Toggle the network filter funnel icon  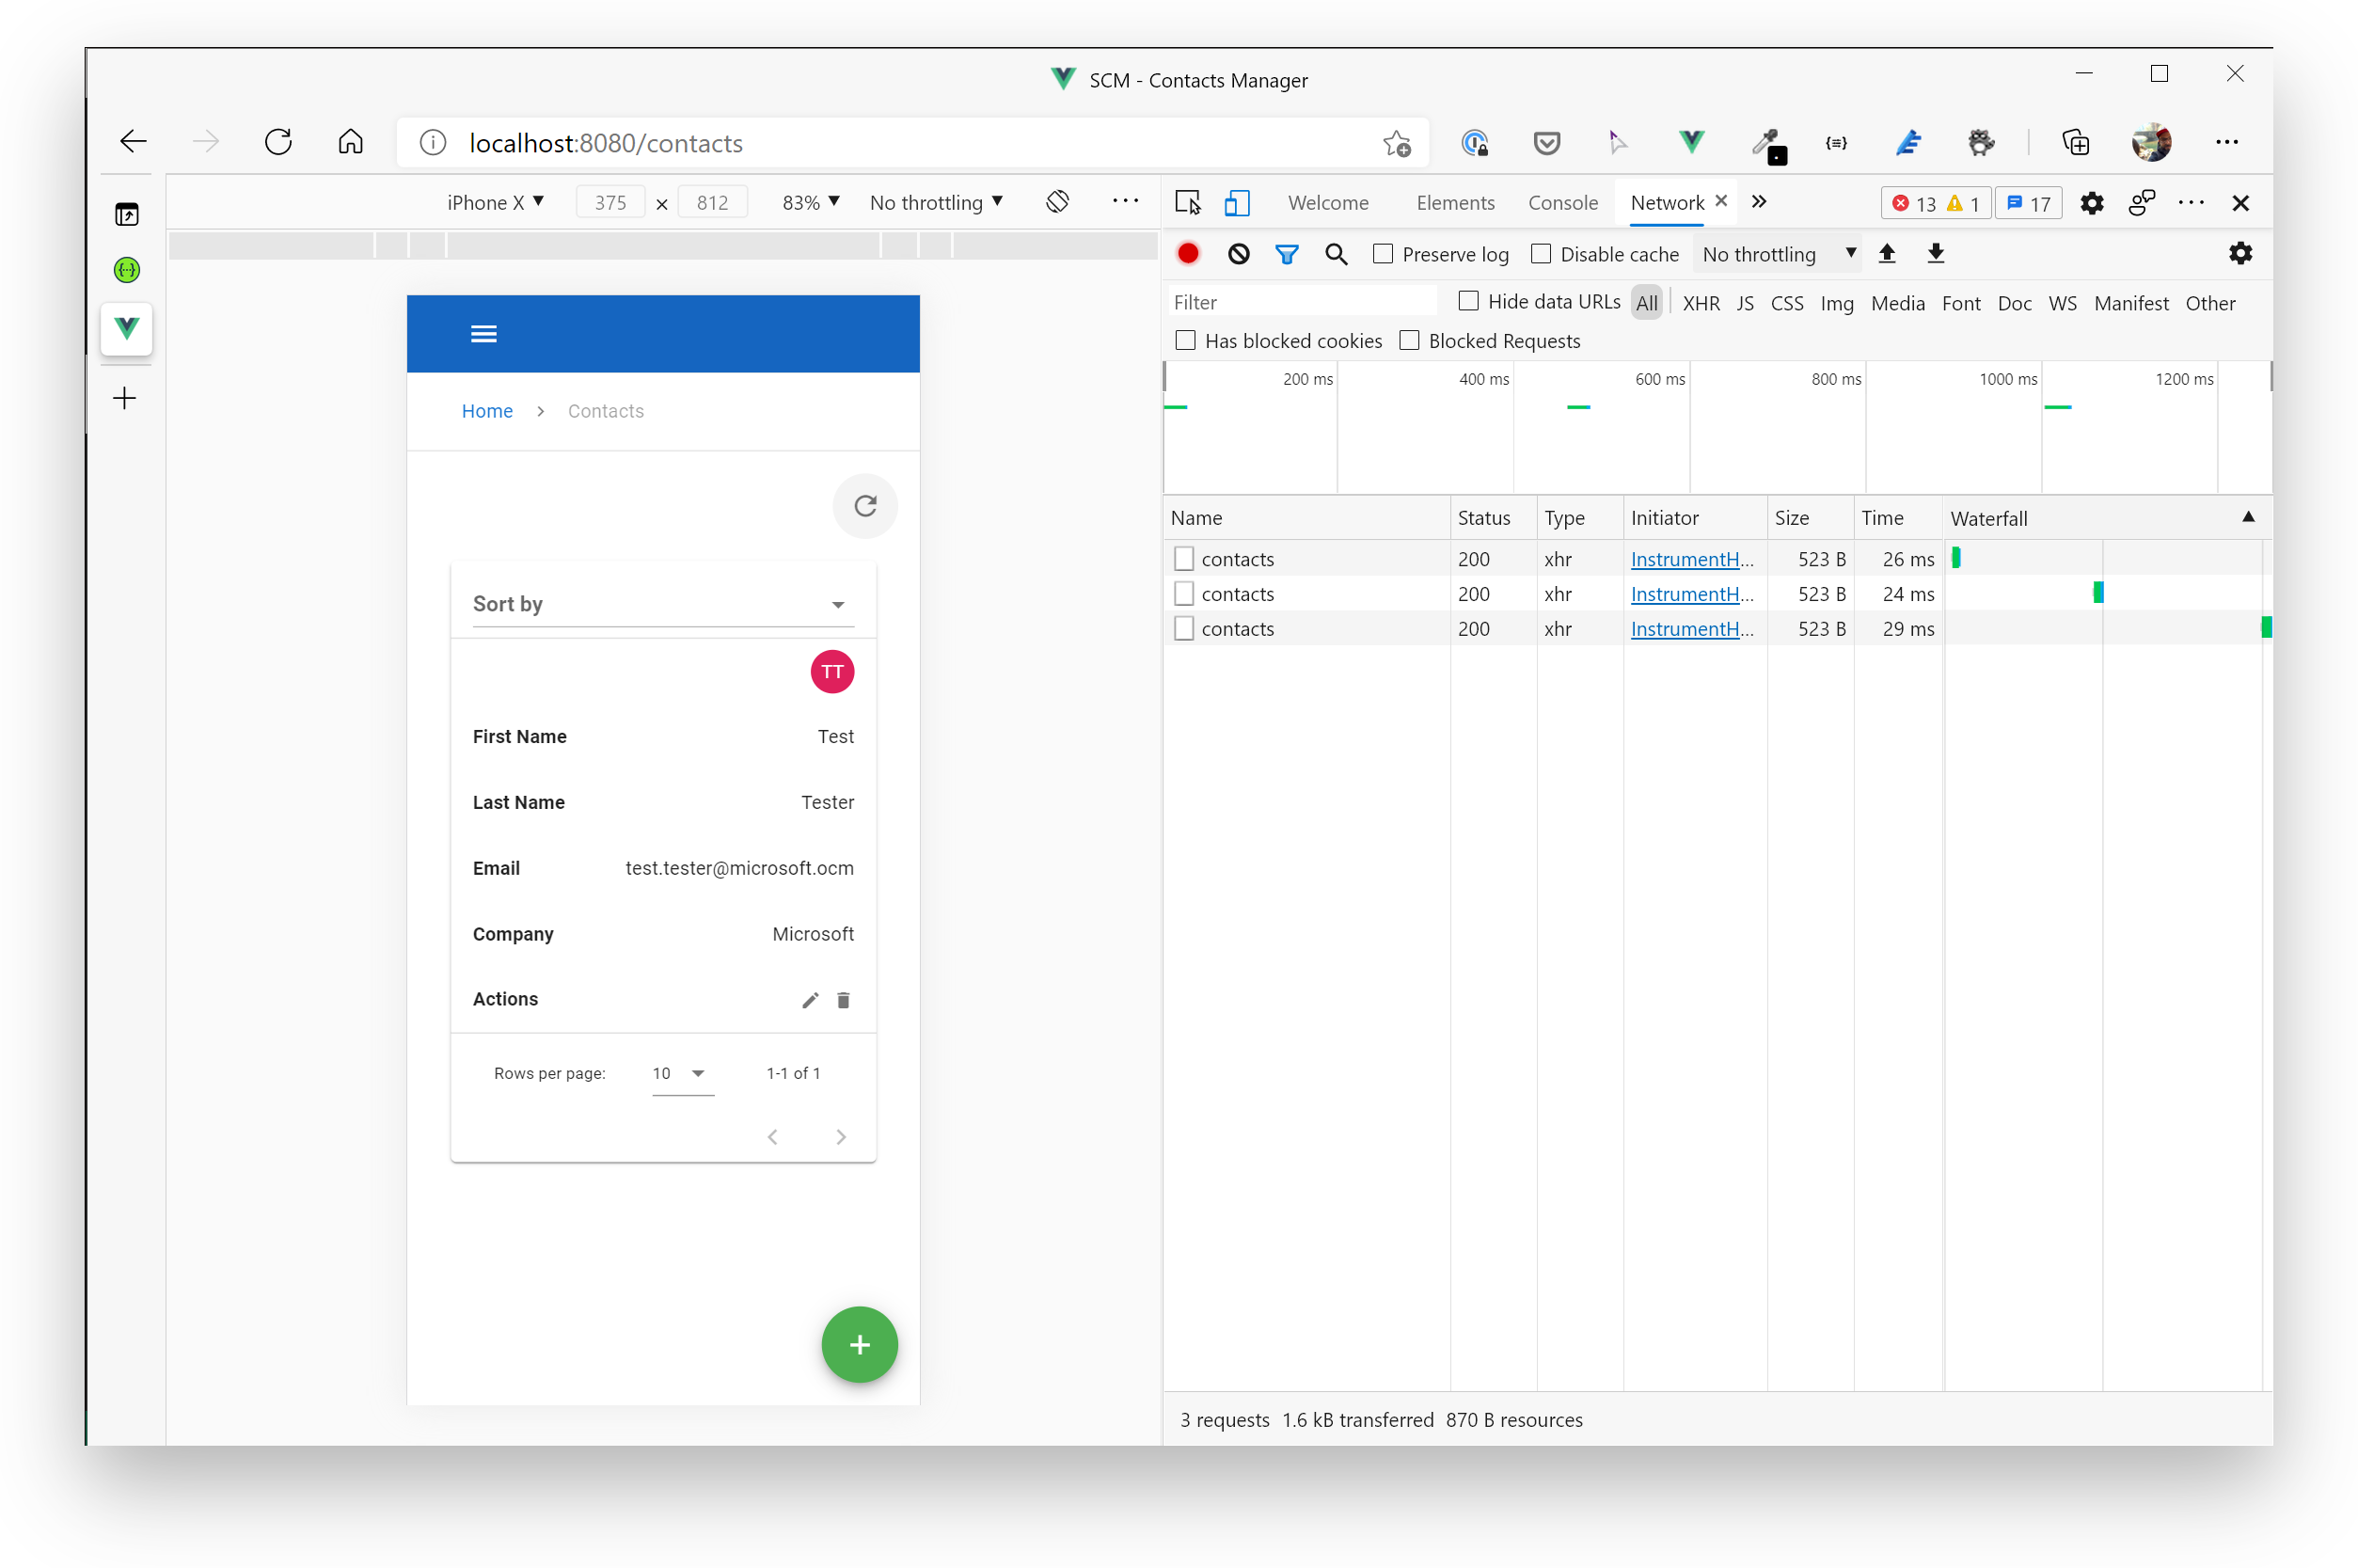click(x=1286, y=254)
